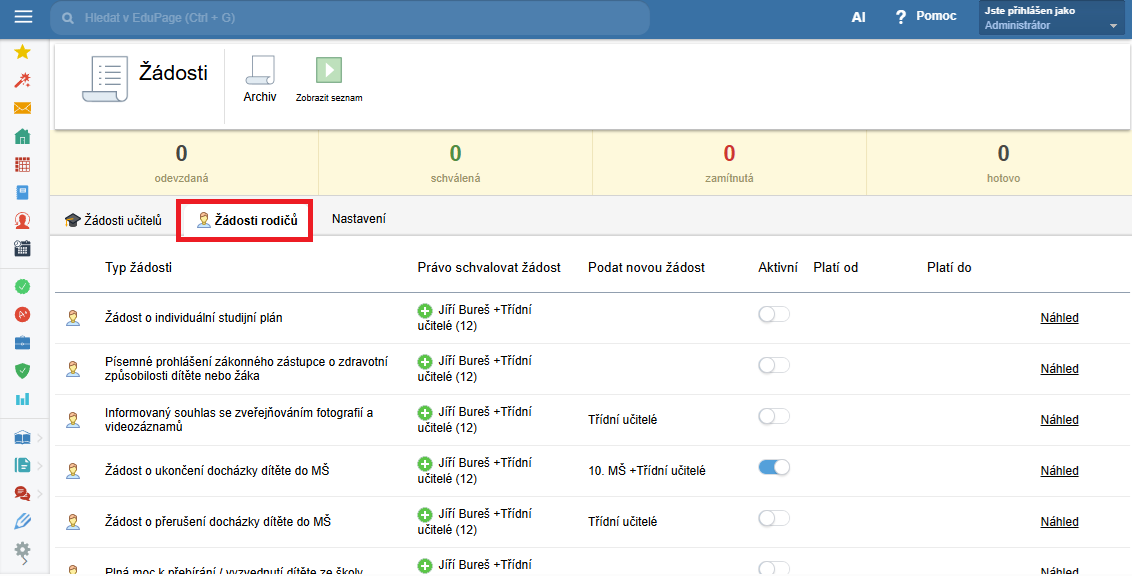The height and width of the screenshot is (576, 1132).
Task: Expand the chat bubbles sidebar submenu arrow
Action: click(39, 493)
